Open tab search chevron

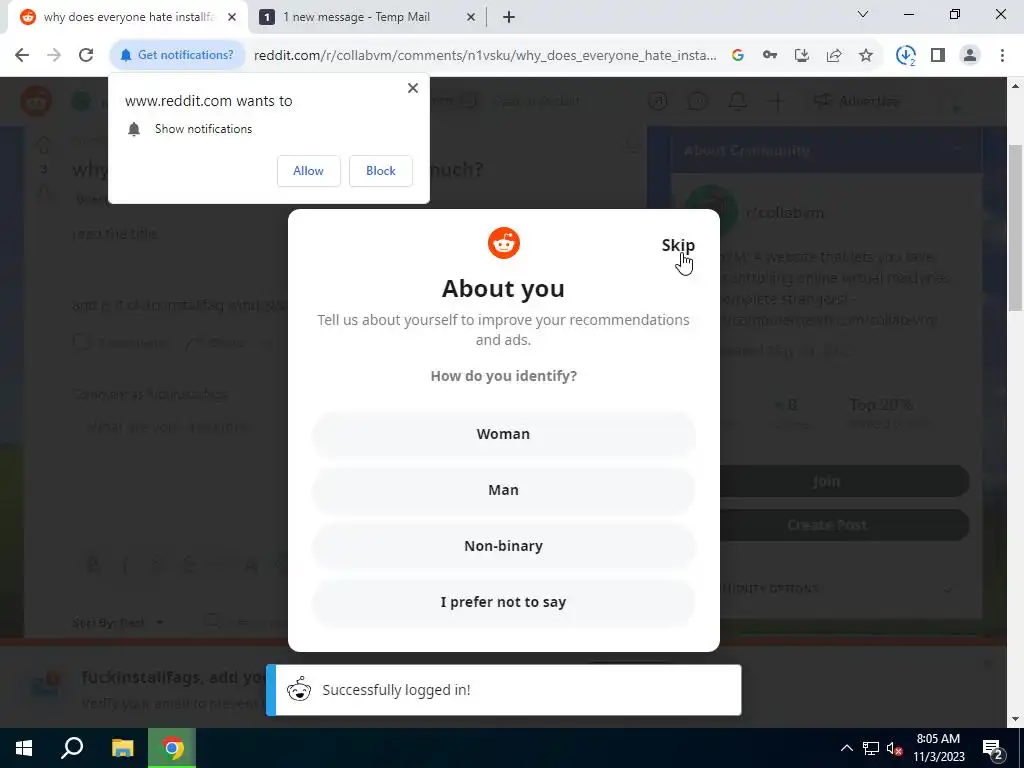tap(863, 14)
